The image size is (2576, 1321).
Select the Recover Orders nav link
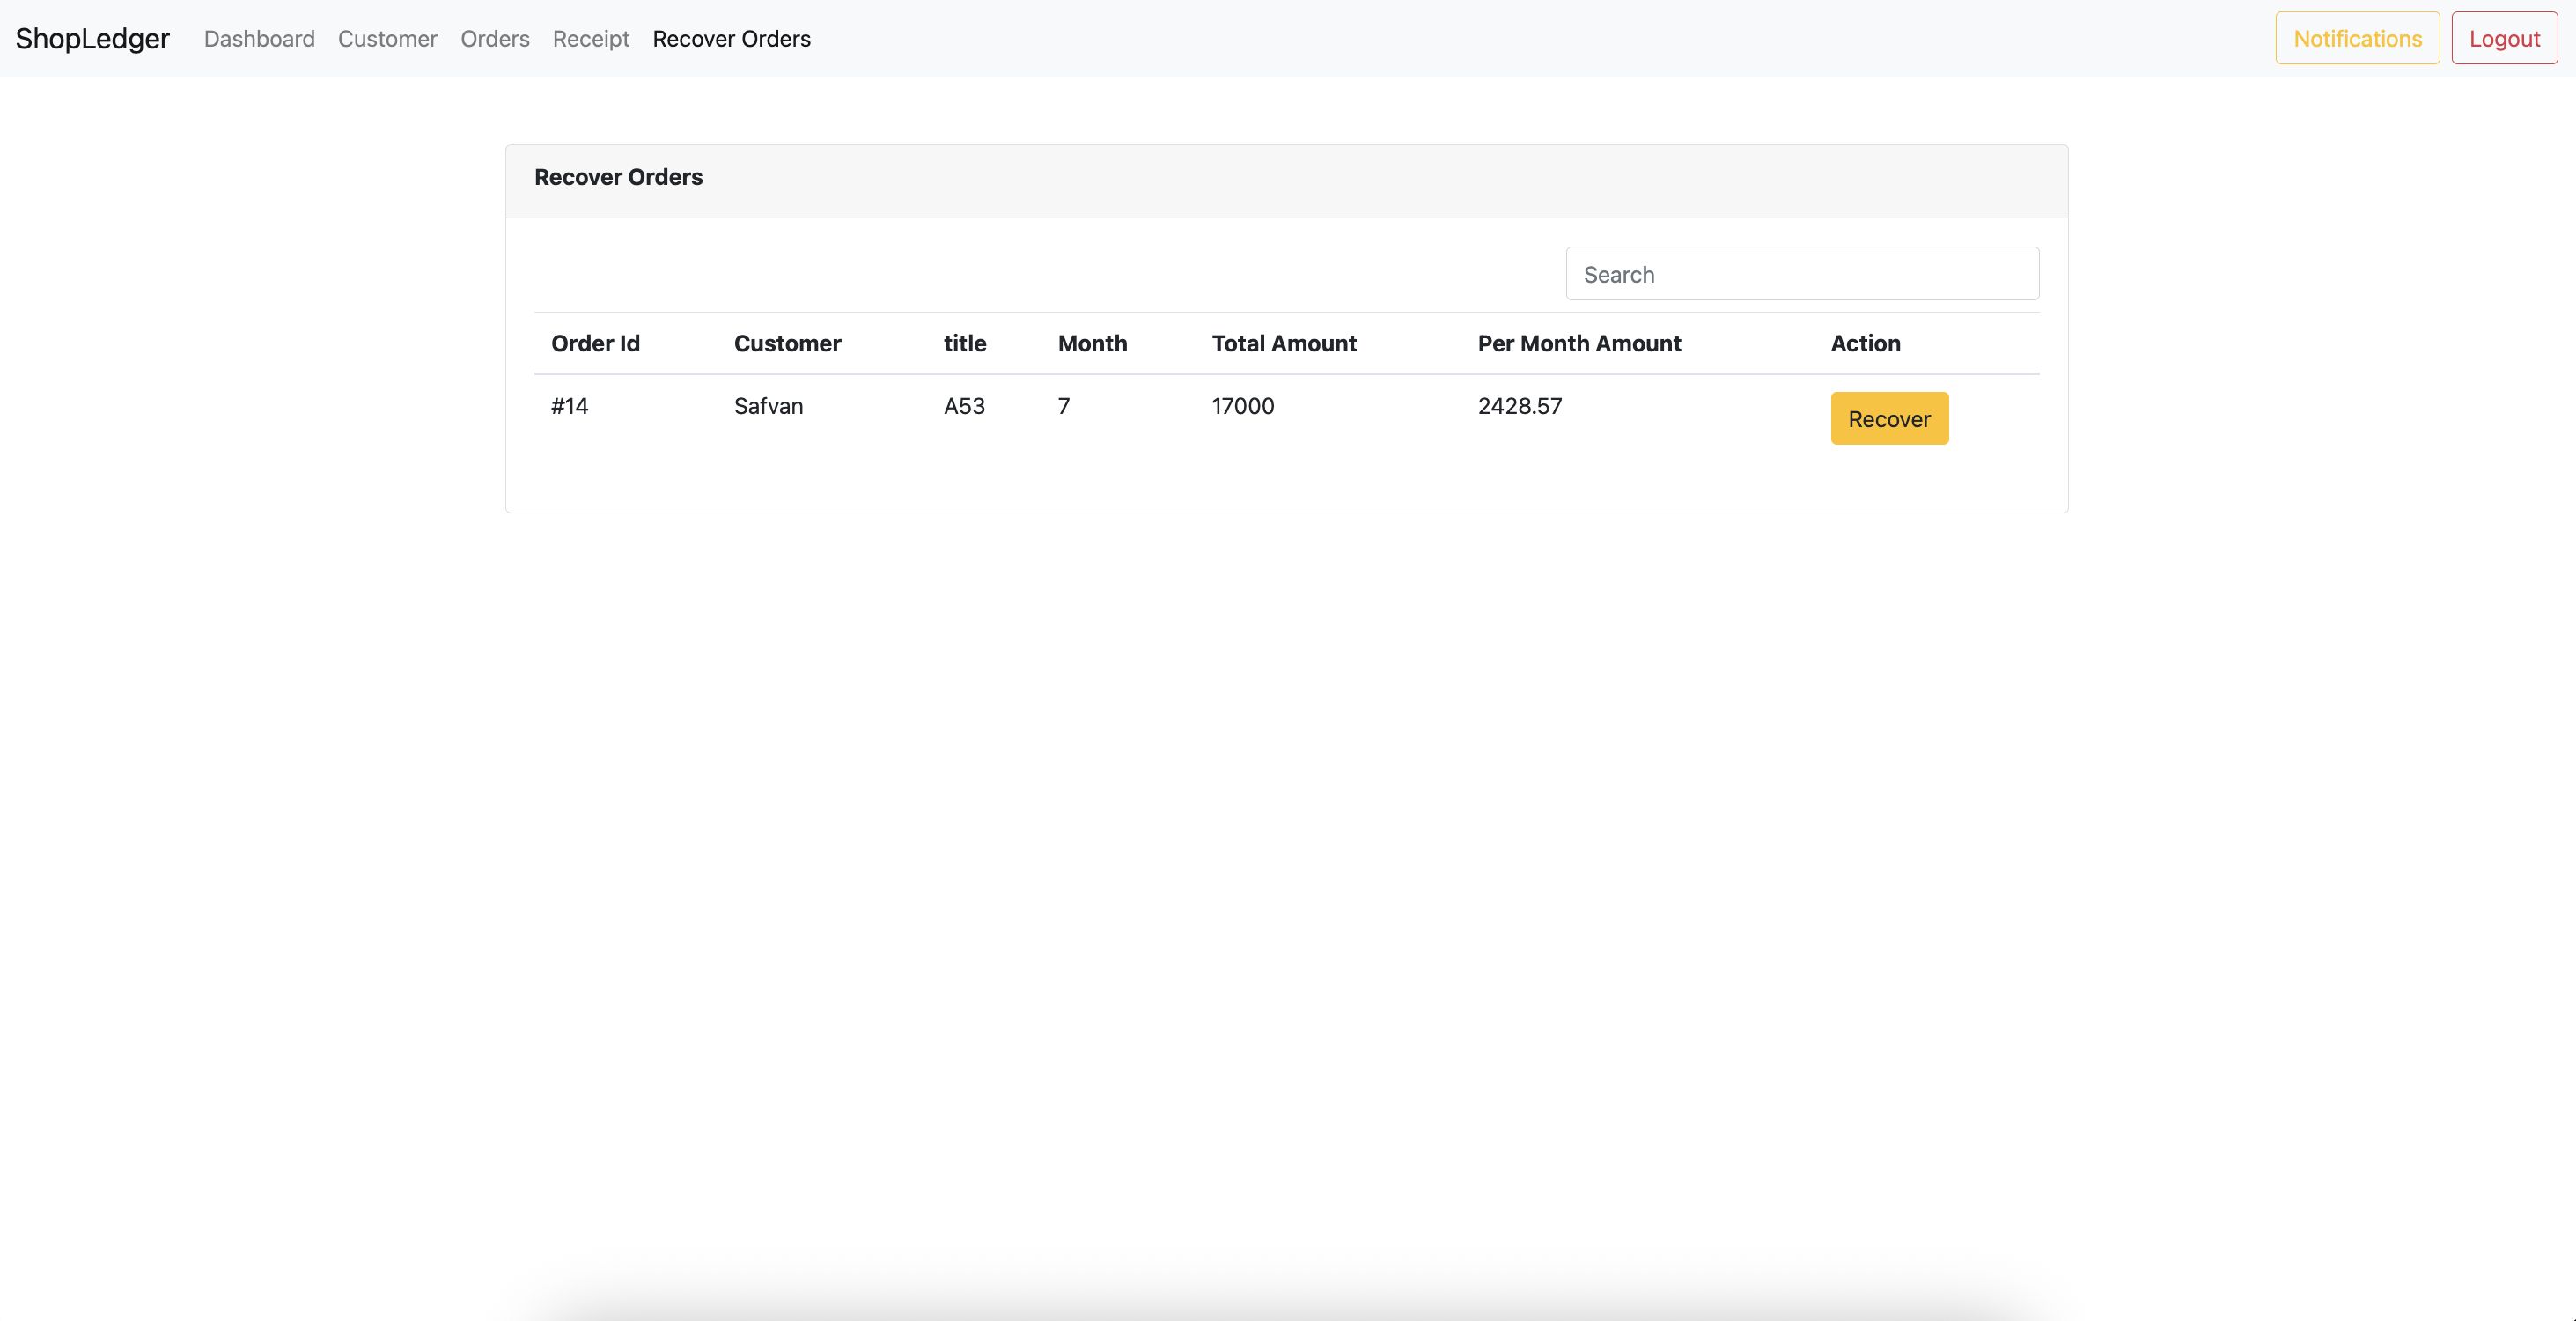pos(731,38)
